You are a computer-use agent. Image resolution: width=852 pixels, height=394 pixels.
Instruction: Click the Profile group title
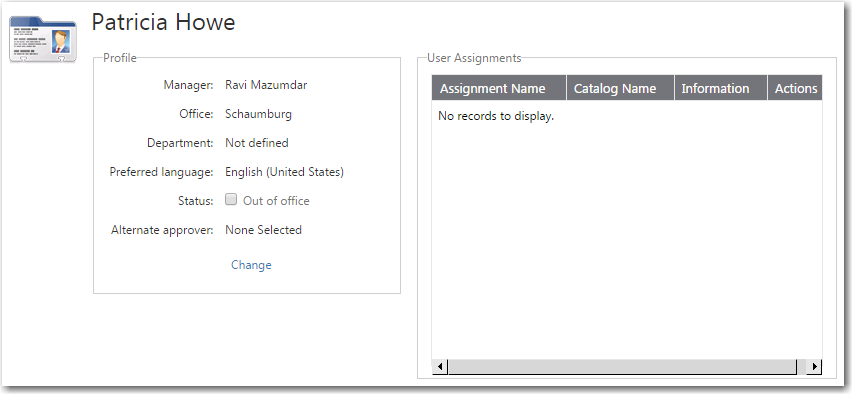(x=120, y=58)
